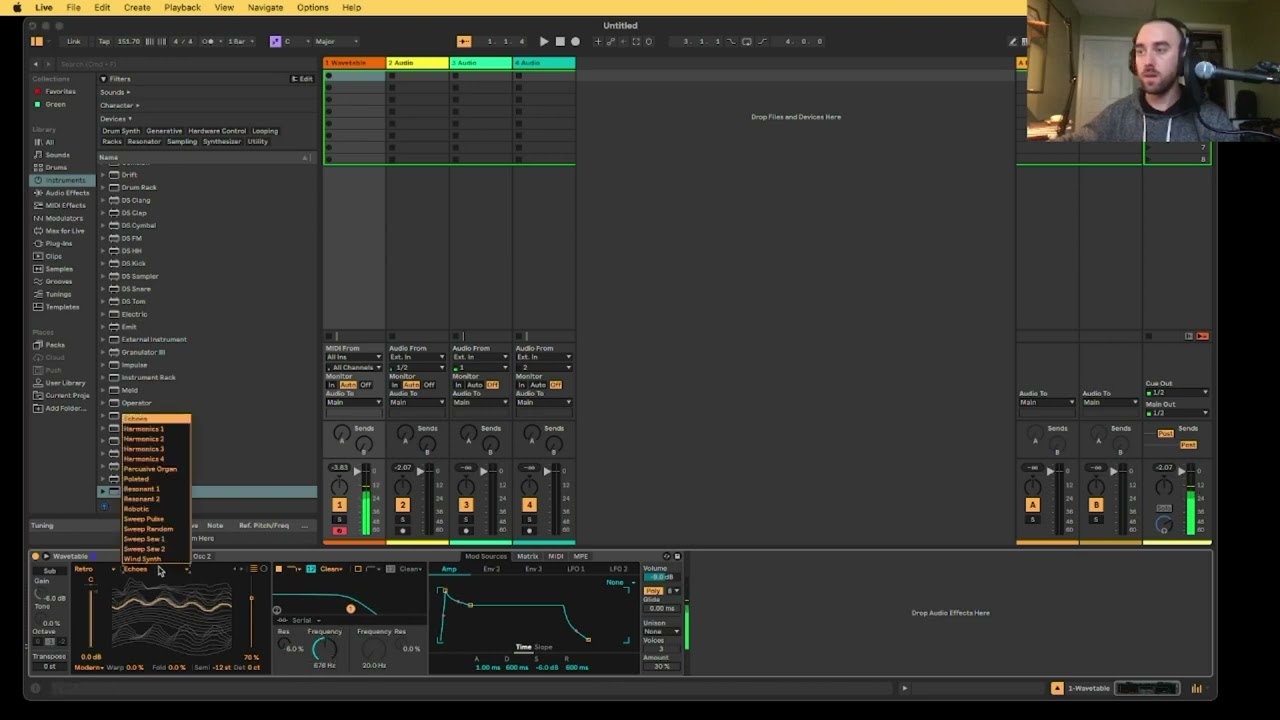Solo track 2
Viewport: 1280px width, 720px height.
click(x=402, y=519)
